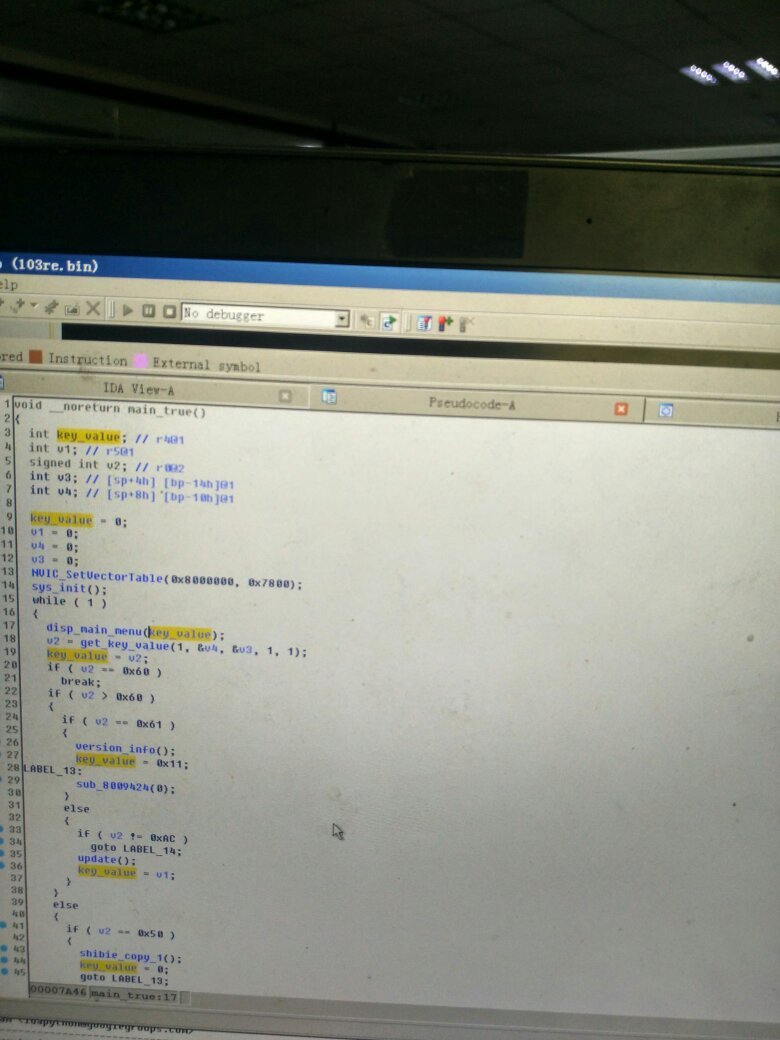
Task: Toggle breakpoint dot on line 44
Action: pos(4,960)
